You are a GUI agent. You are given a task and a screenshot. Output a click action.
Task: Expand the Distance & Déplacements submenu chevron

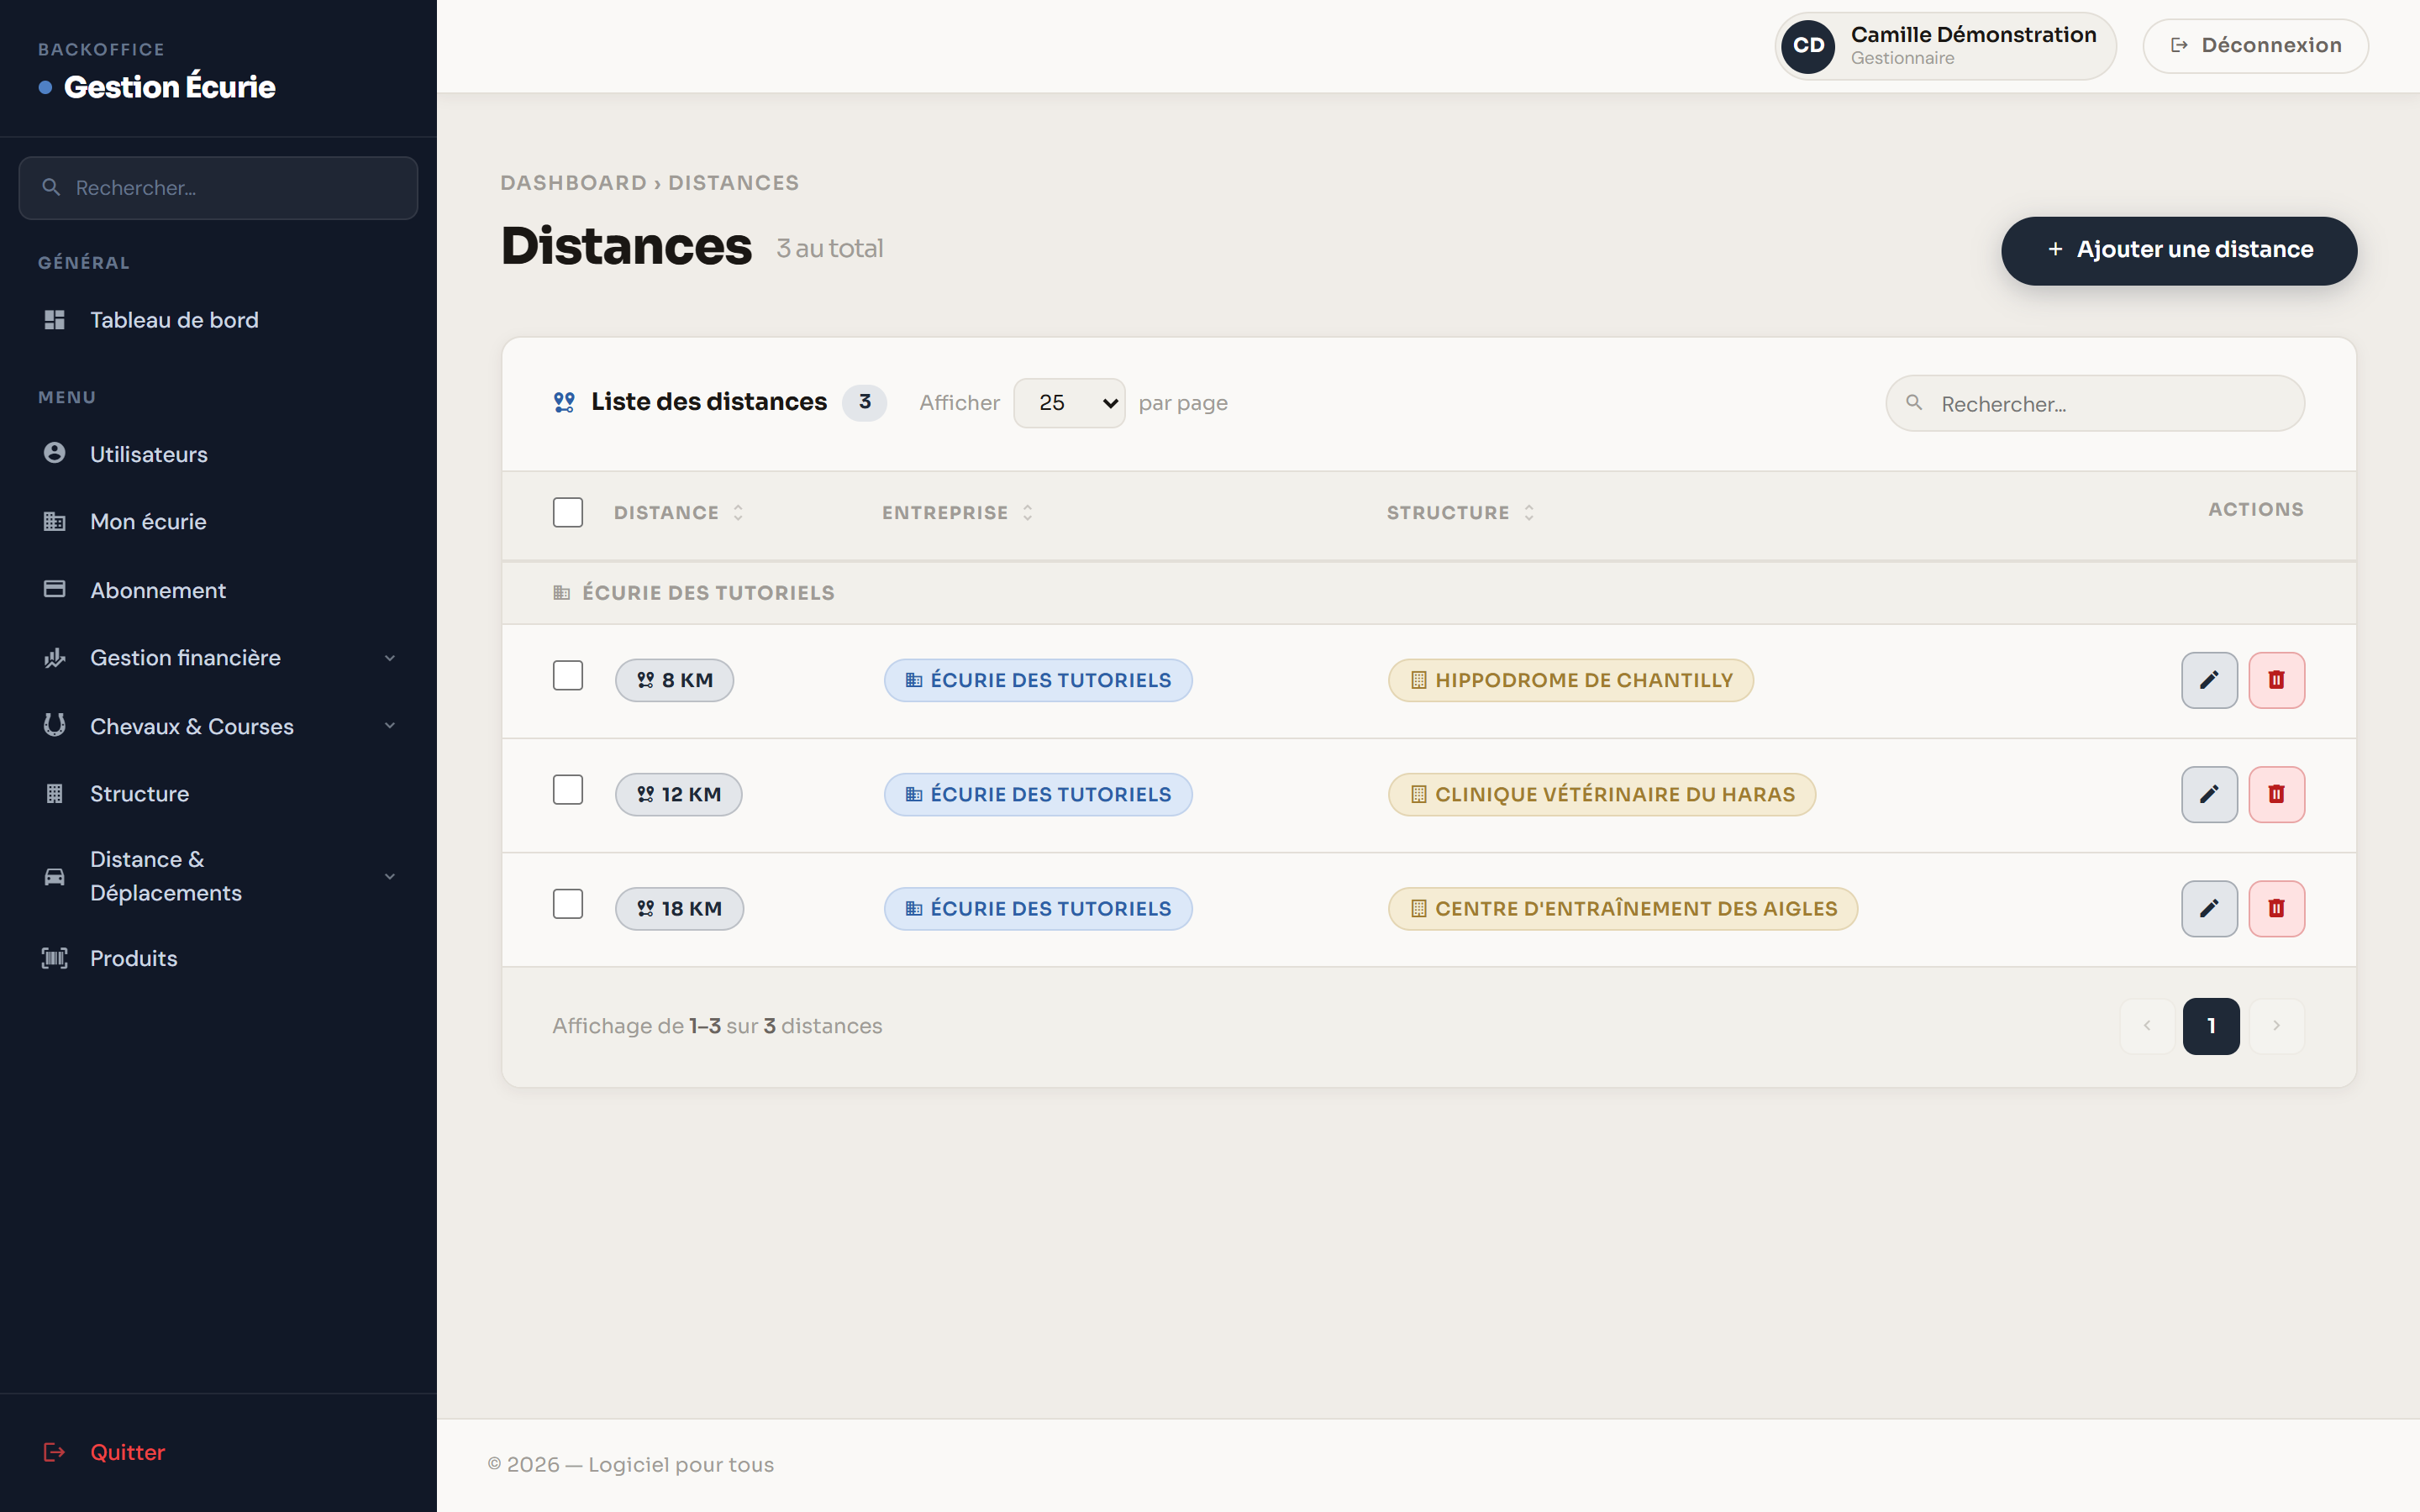(390, 876)
